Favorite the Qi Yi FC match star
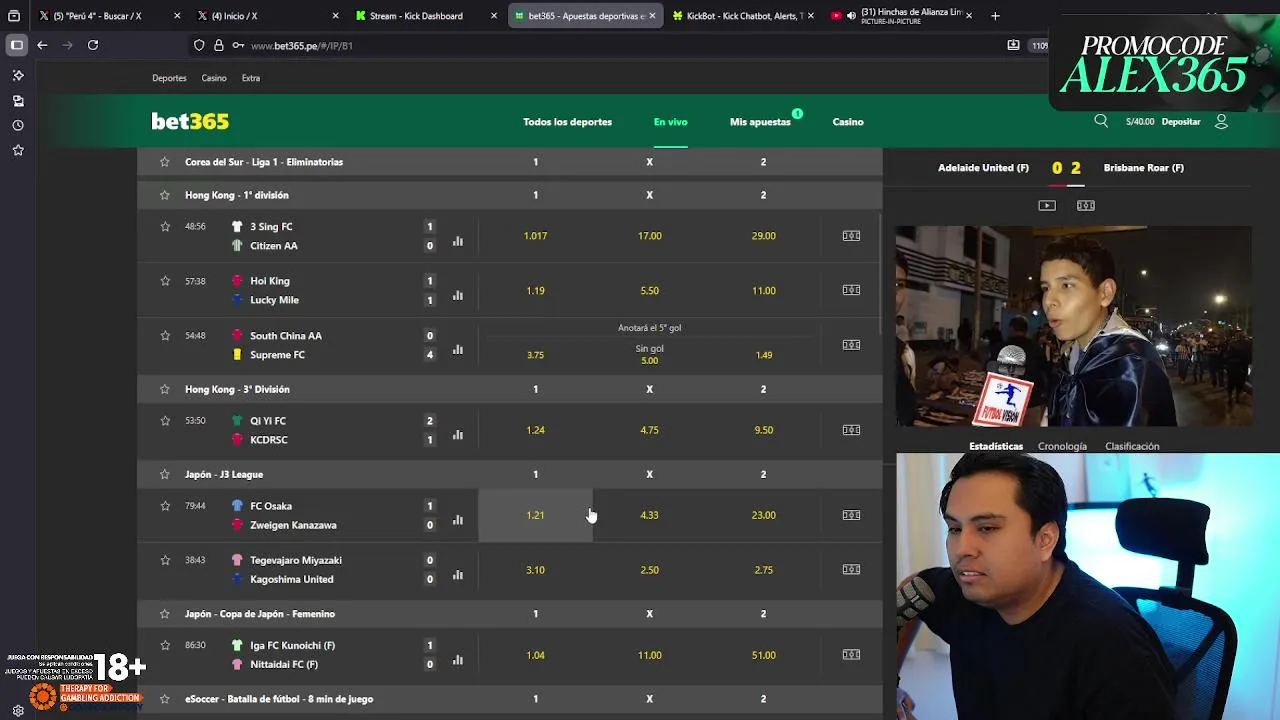 [165, 421]
